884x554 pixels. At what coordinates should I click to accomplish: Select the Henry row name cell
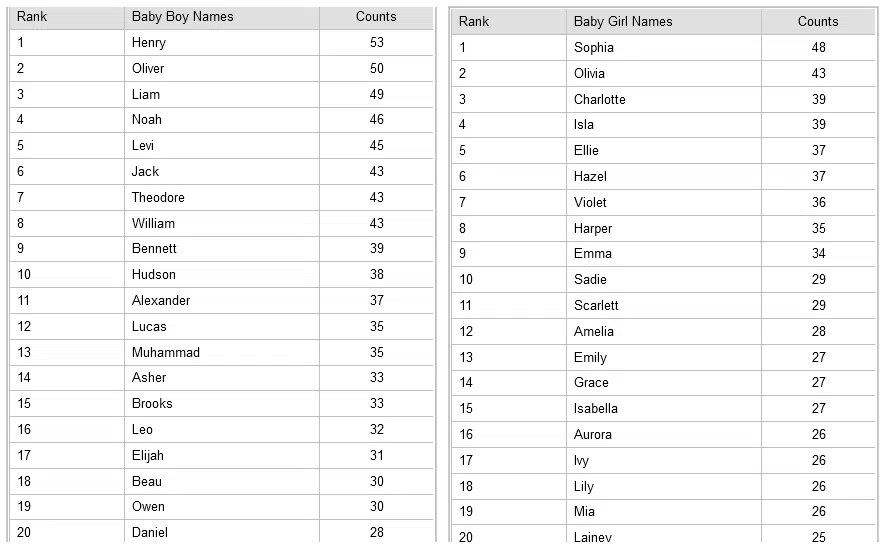click(x=222, y=43)
